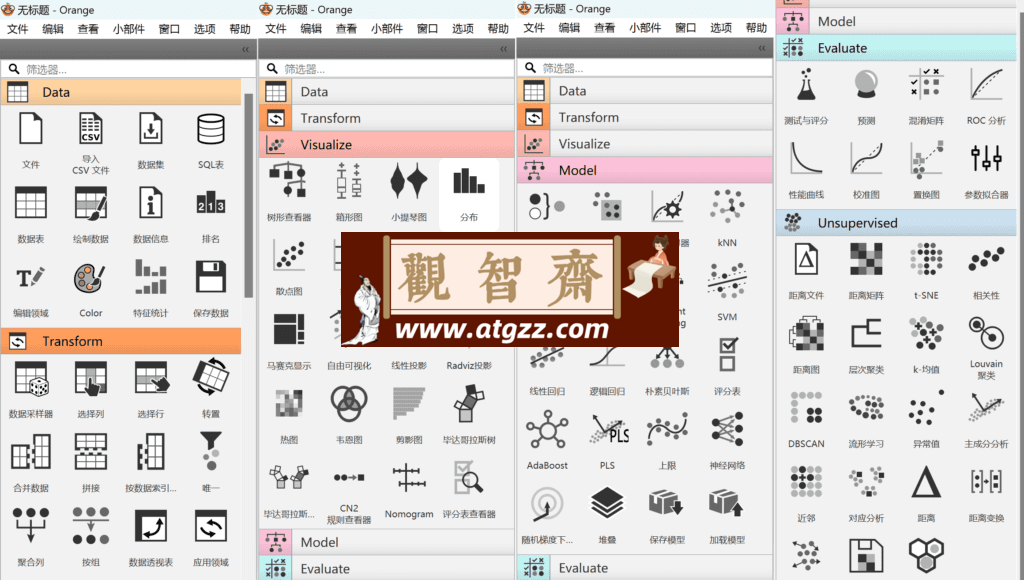This screenshot has width=1024, height=580.
Task: Add the 保存模型 save model widget
Action: (667, 504)
